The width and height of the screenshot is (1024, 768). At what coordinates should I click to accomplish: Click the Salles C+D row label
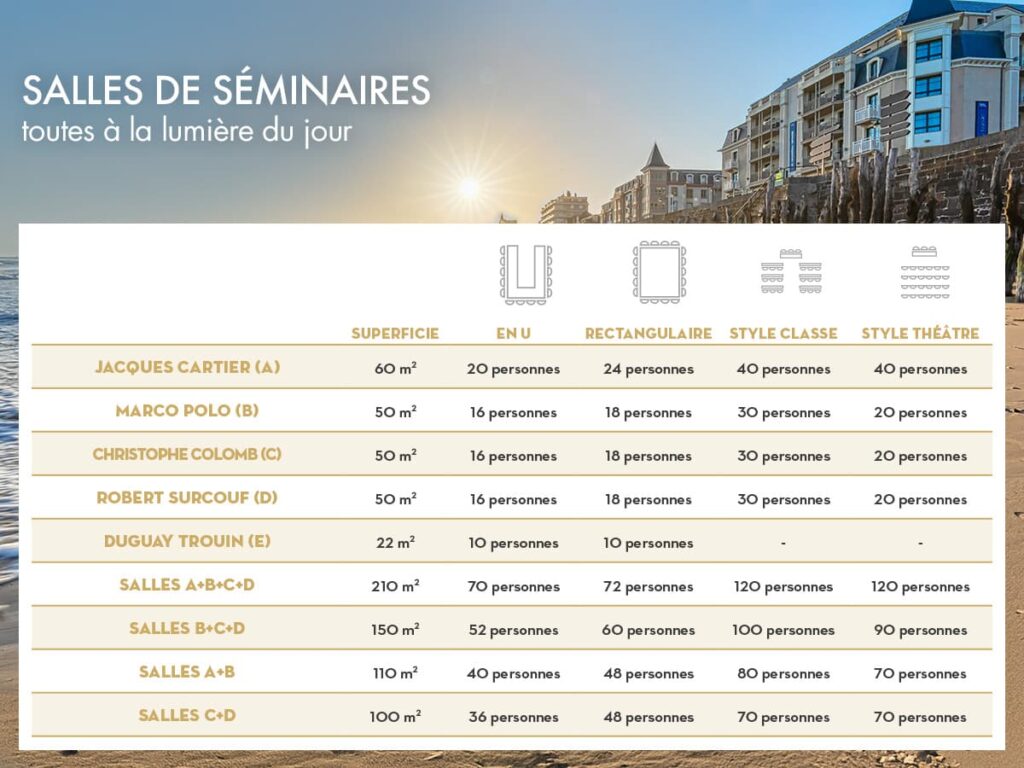click(187, 716)
